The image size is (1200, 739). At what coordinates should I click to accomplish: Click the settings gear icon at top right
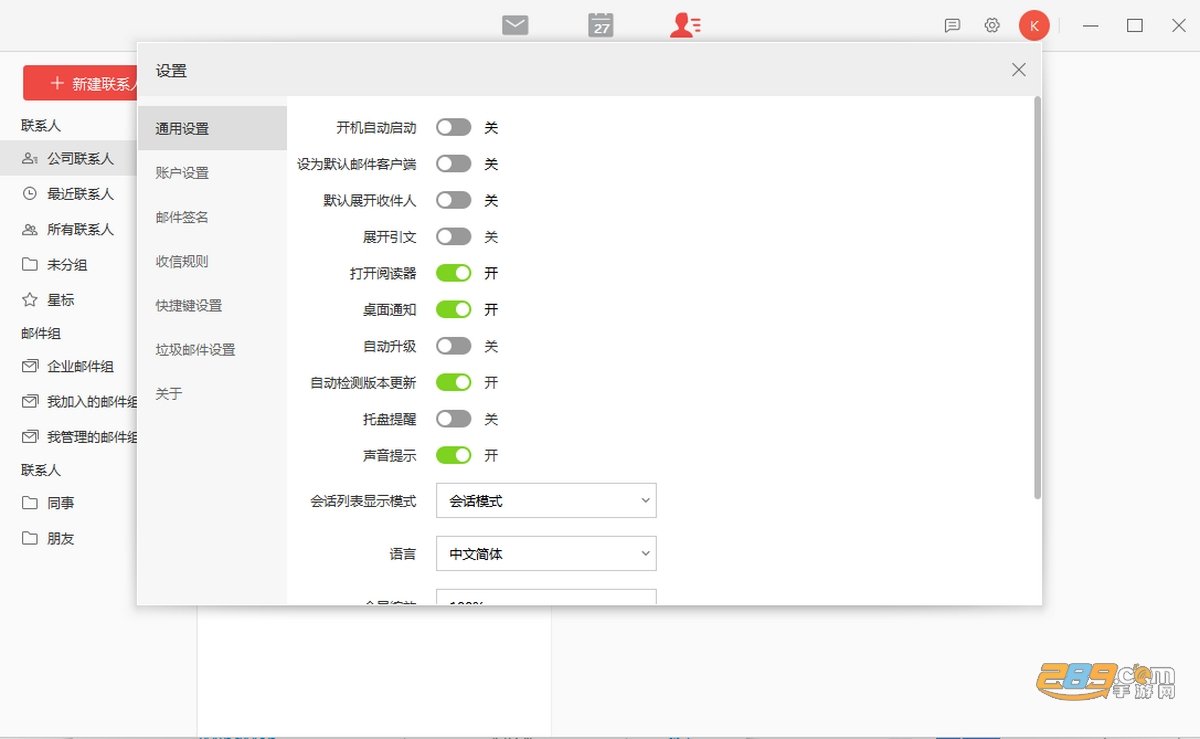992,26
